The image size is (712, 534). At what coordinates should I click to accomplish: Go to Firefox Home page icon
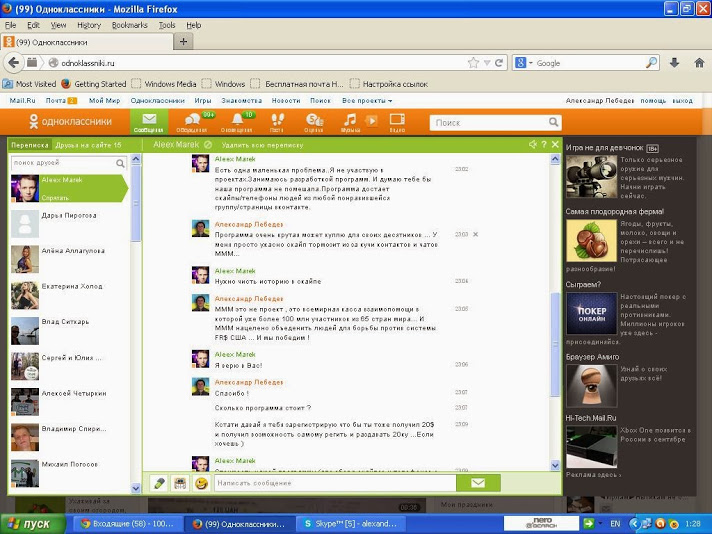[x=699, y=63]
